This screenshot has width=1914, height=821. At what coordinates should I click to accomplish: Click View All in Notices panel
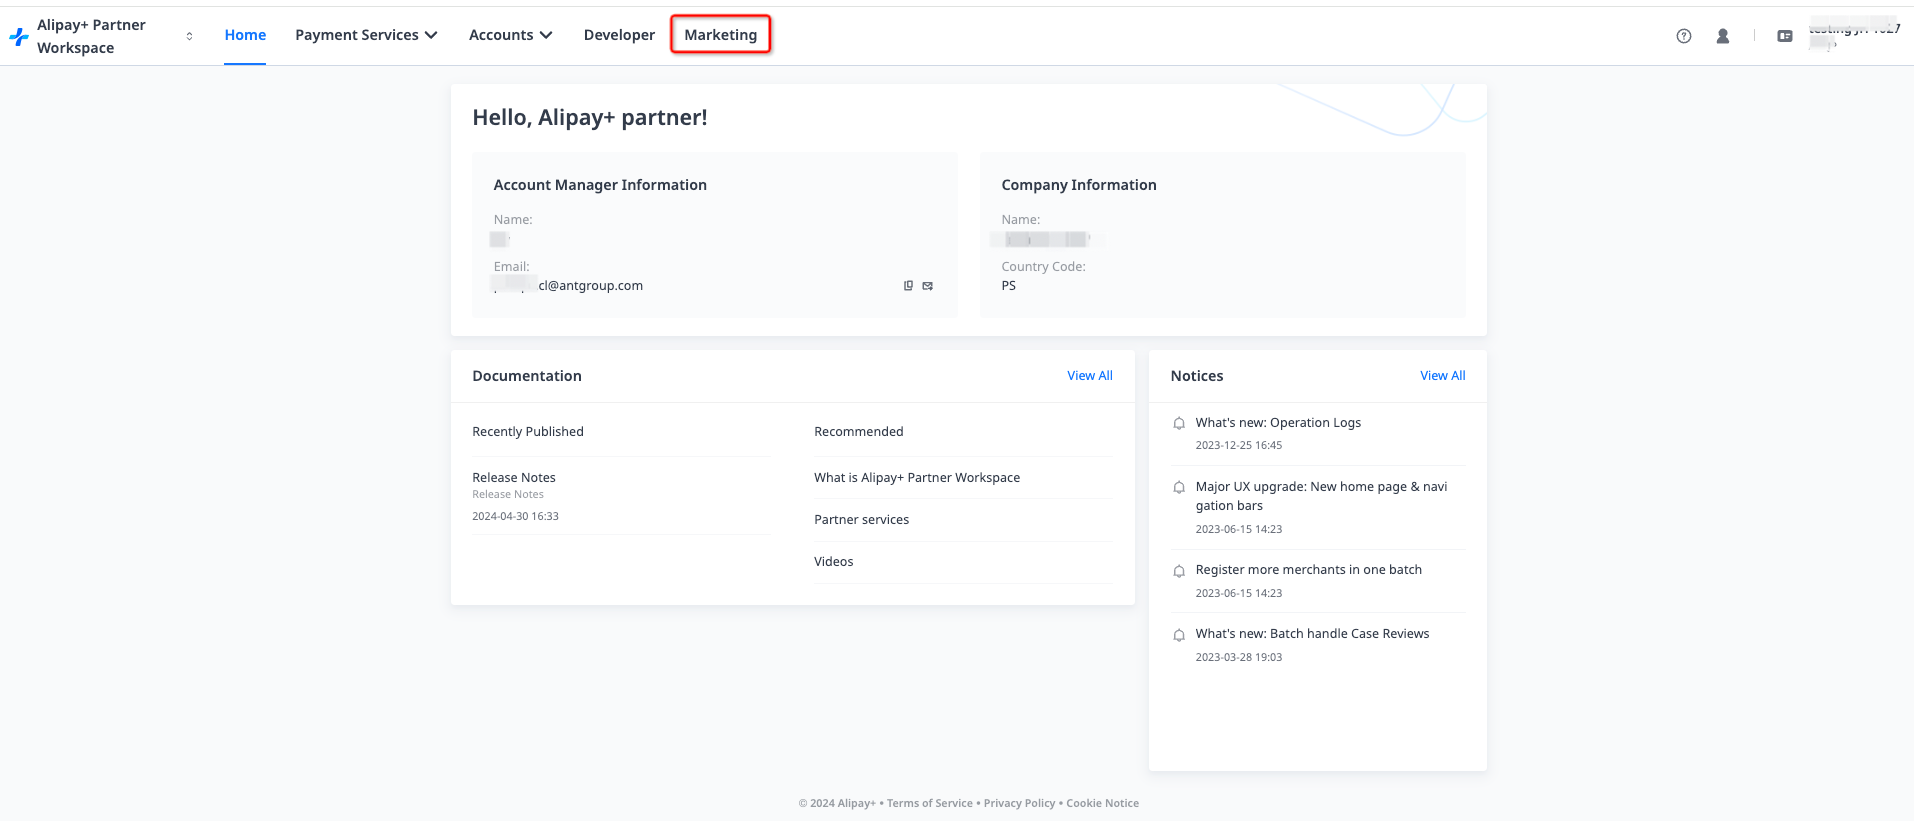pos(1442,376)
